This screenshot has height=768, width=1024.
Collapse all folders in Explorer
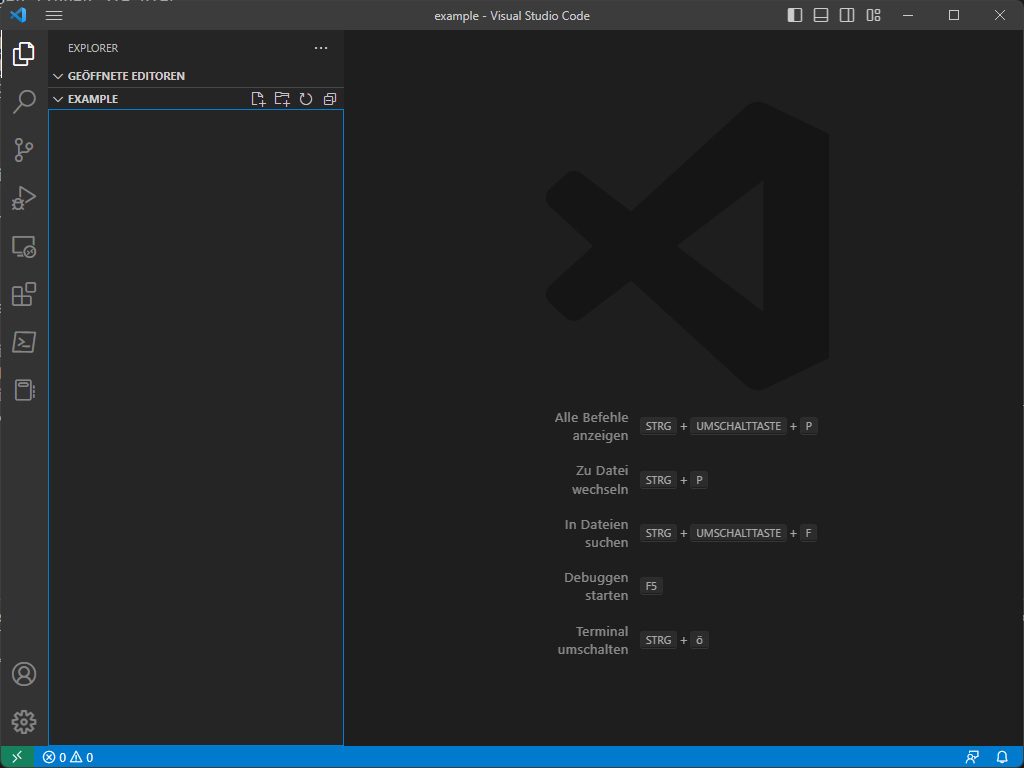tap(329, 98)
